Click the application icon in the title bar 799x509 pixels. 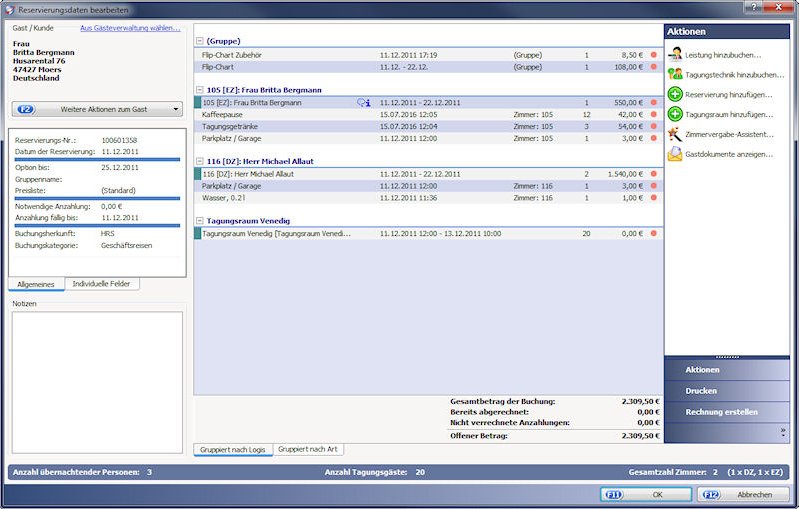(10, 10)
